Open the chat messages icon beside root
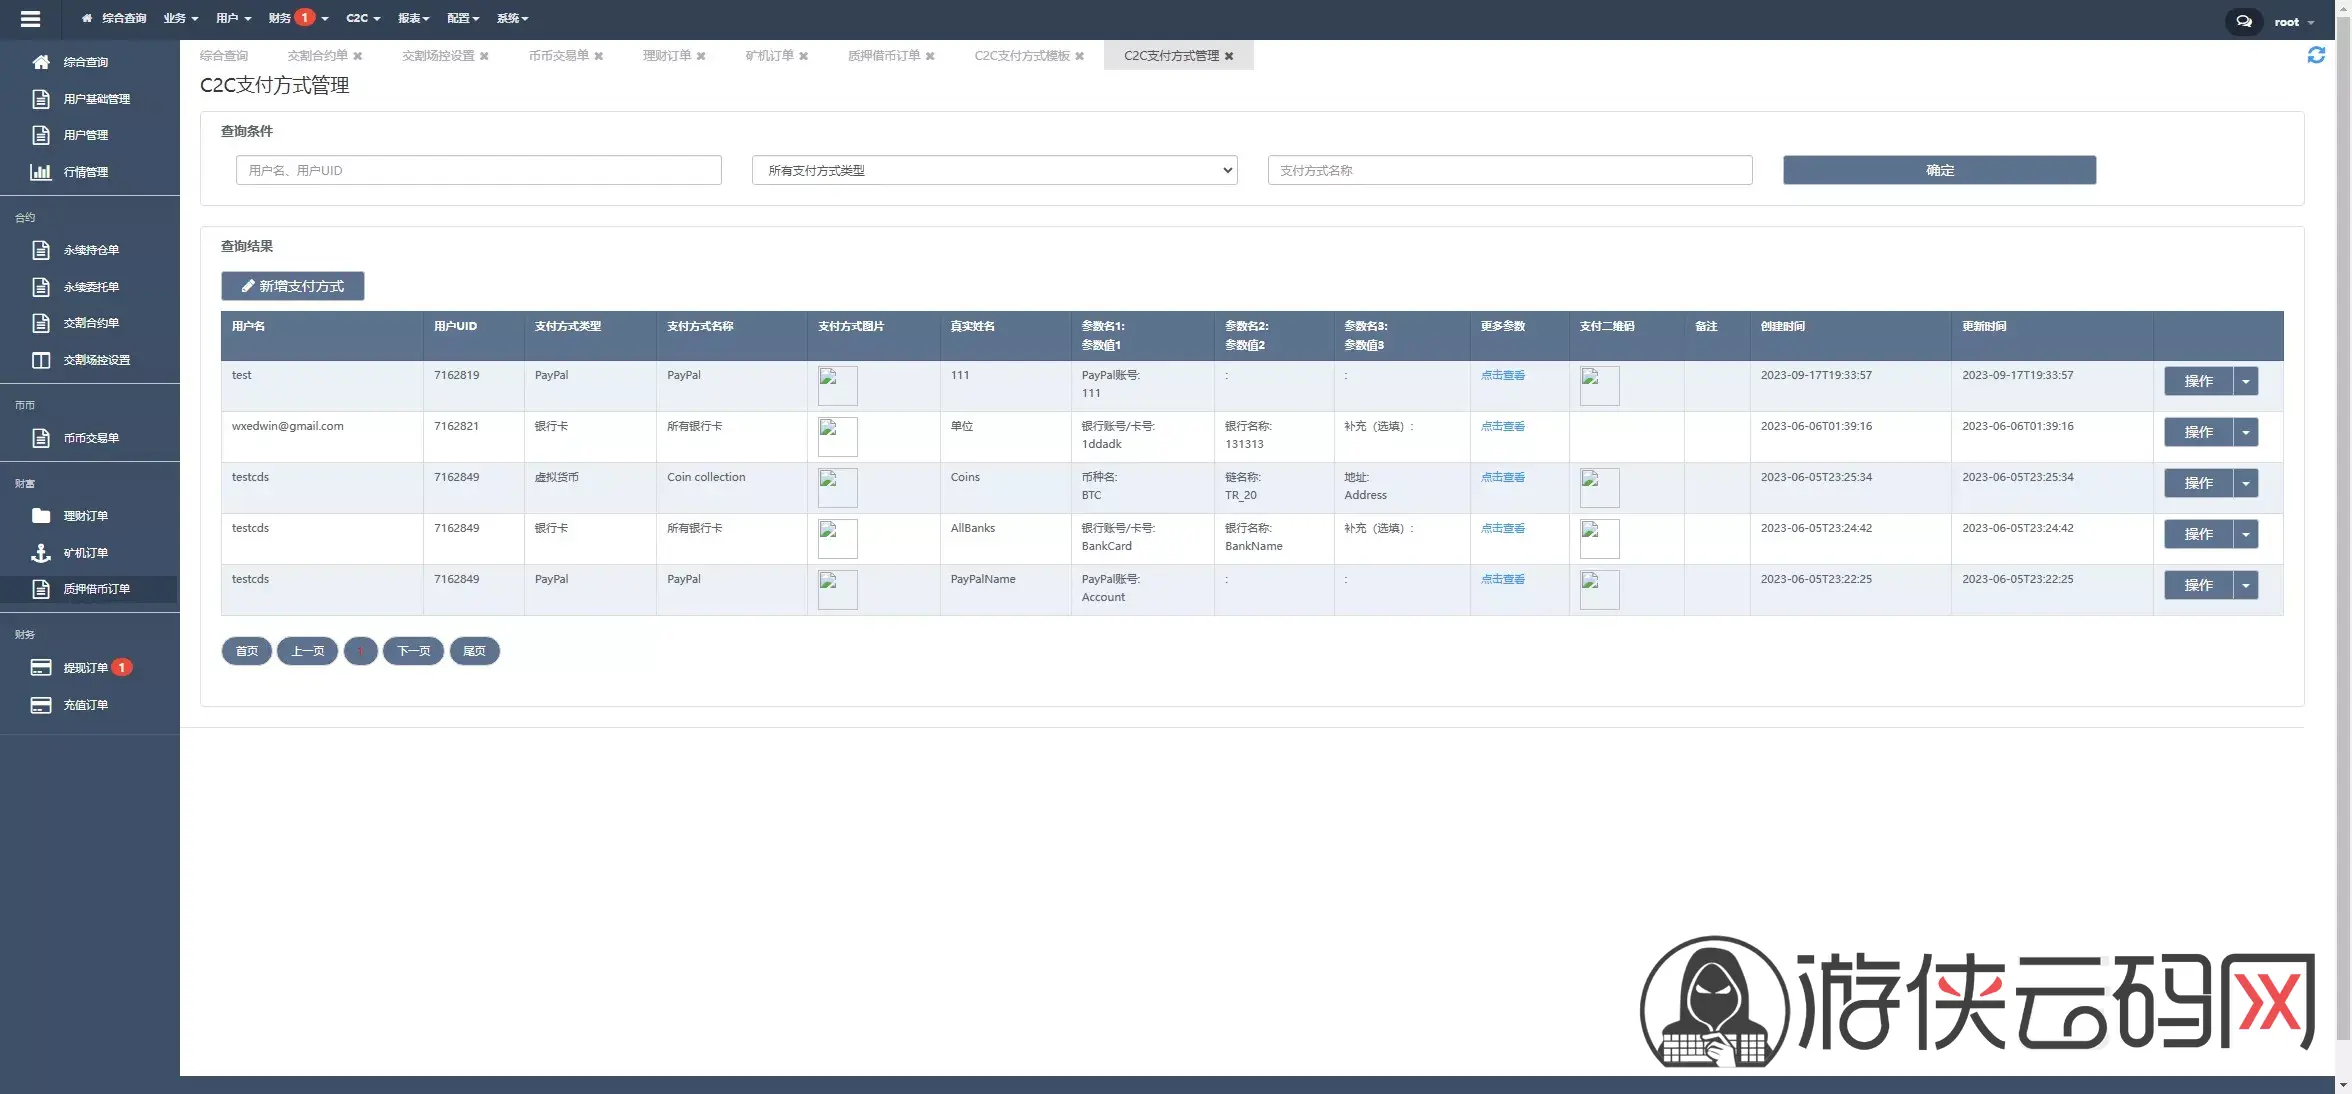2352x1094 pixels. 2244,21
